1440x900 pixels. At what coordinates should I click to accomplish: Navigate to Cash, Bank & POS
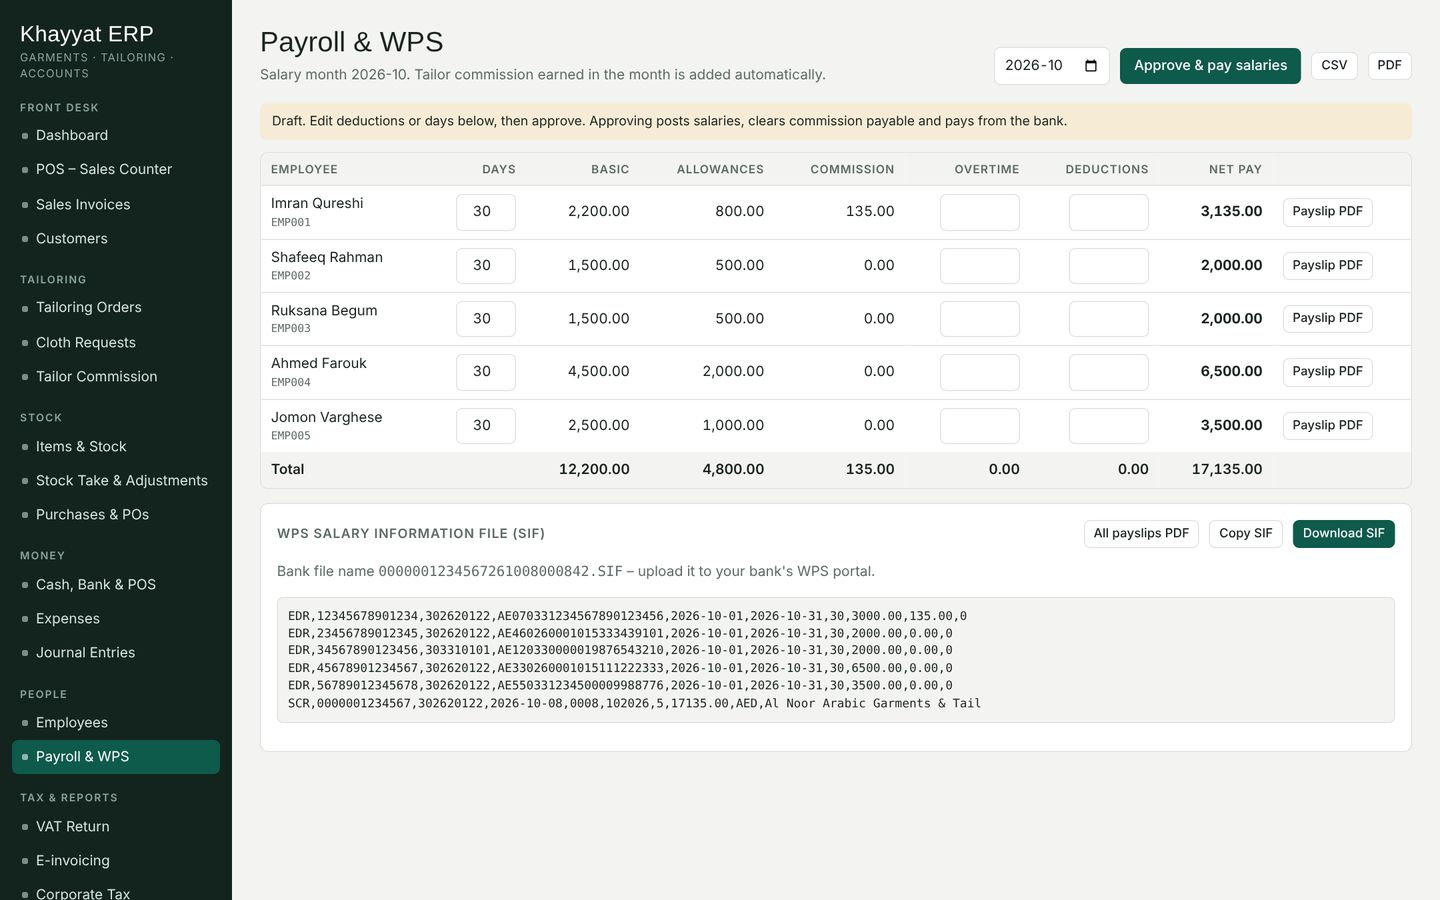coord(116,584)
